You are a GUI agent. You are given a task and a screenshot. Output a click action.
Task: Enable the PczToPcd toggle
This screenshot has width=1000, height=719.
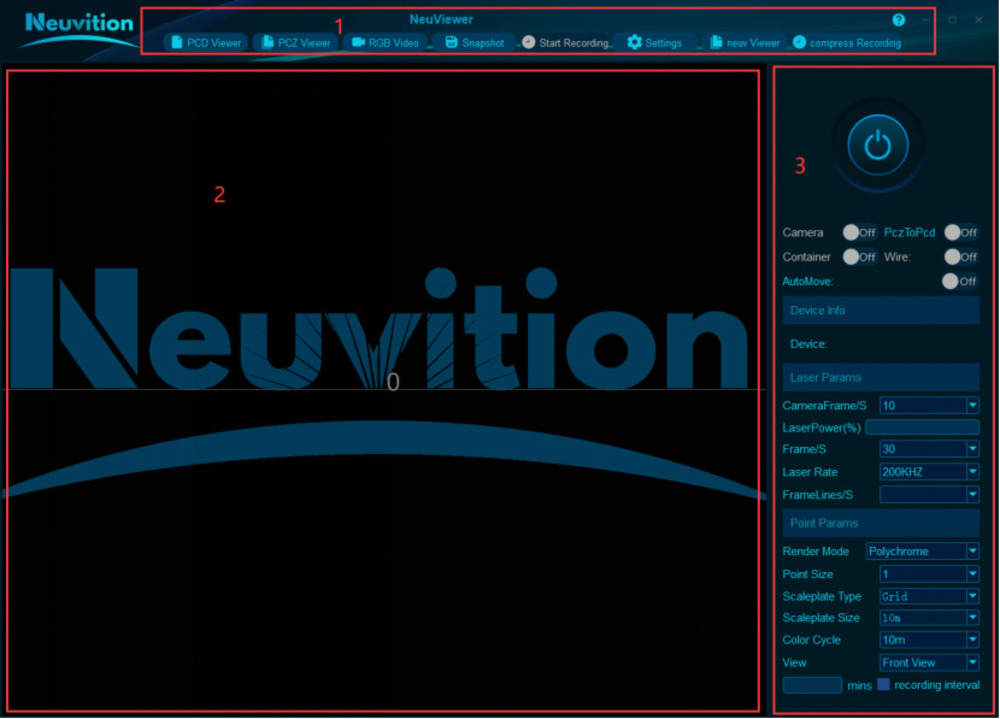(x=961, y=232)
